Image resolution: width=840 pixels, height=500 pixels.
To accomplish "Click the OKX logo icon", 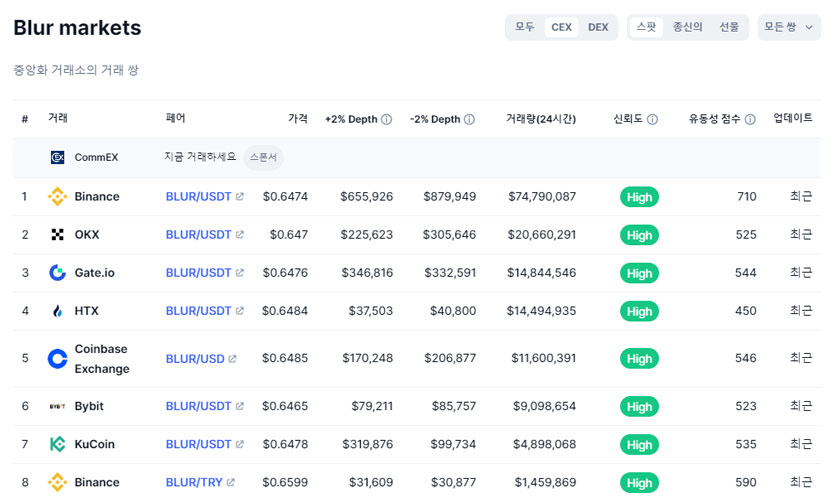I will tap(57, 235).
